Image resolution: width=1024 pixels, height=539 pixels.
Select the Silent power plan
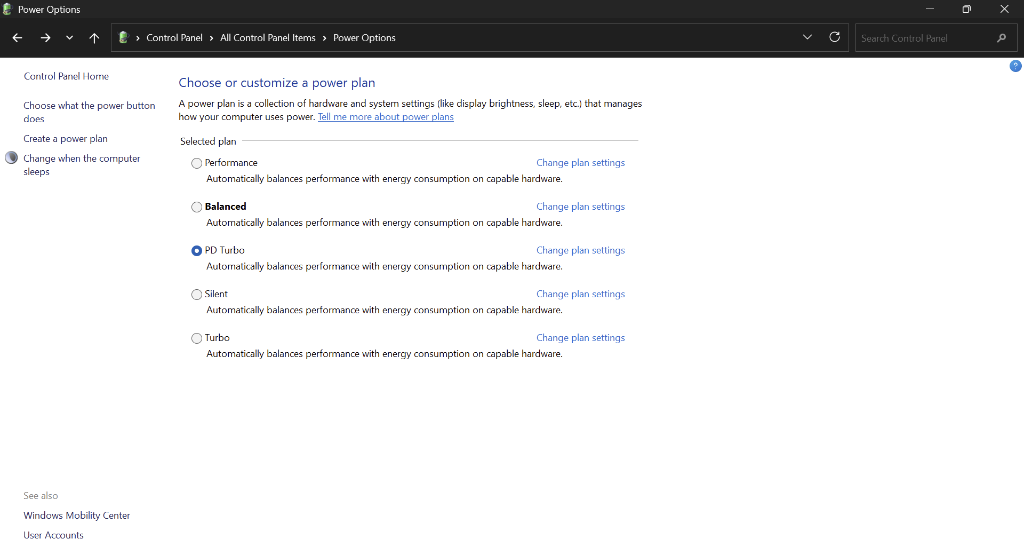pos(197,295)
